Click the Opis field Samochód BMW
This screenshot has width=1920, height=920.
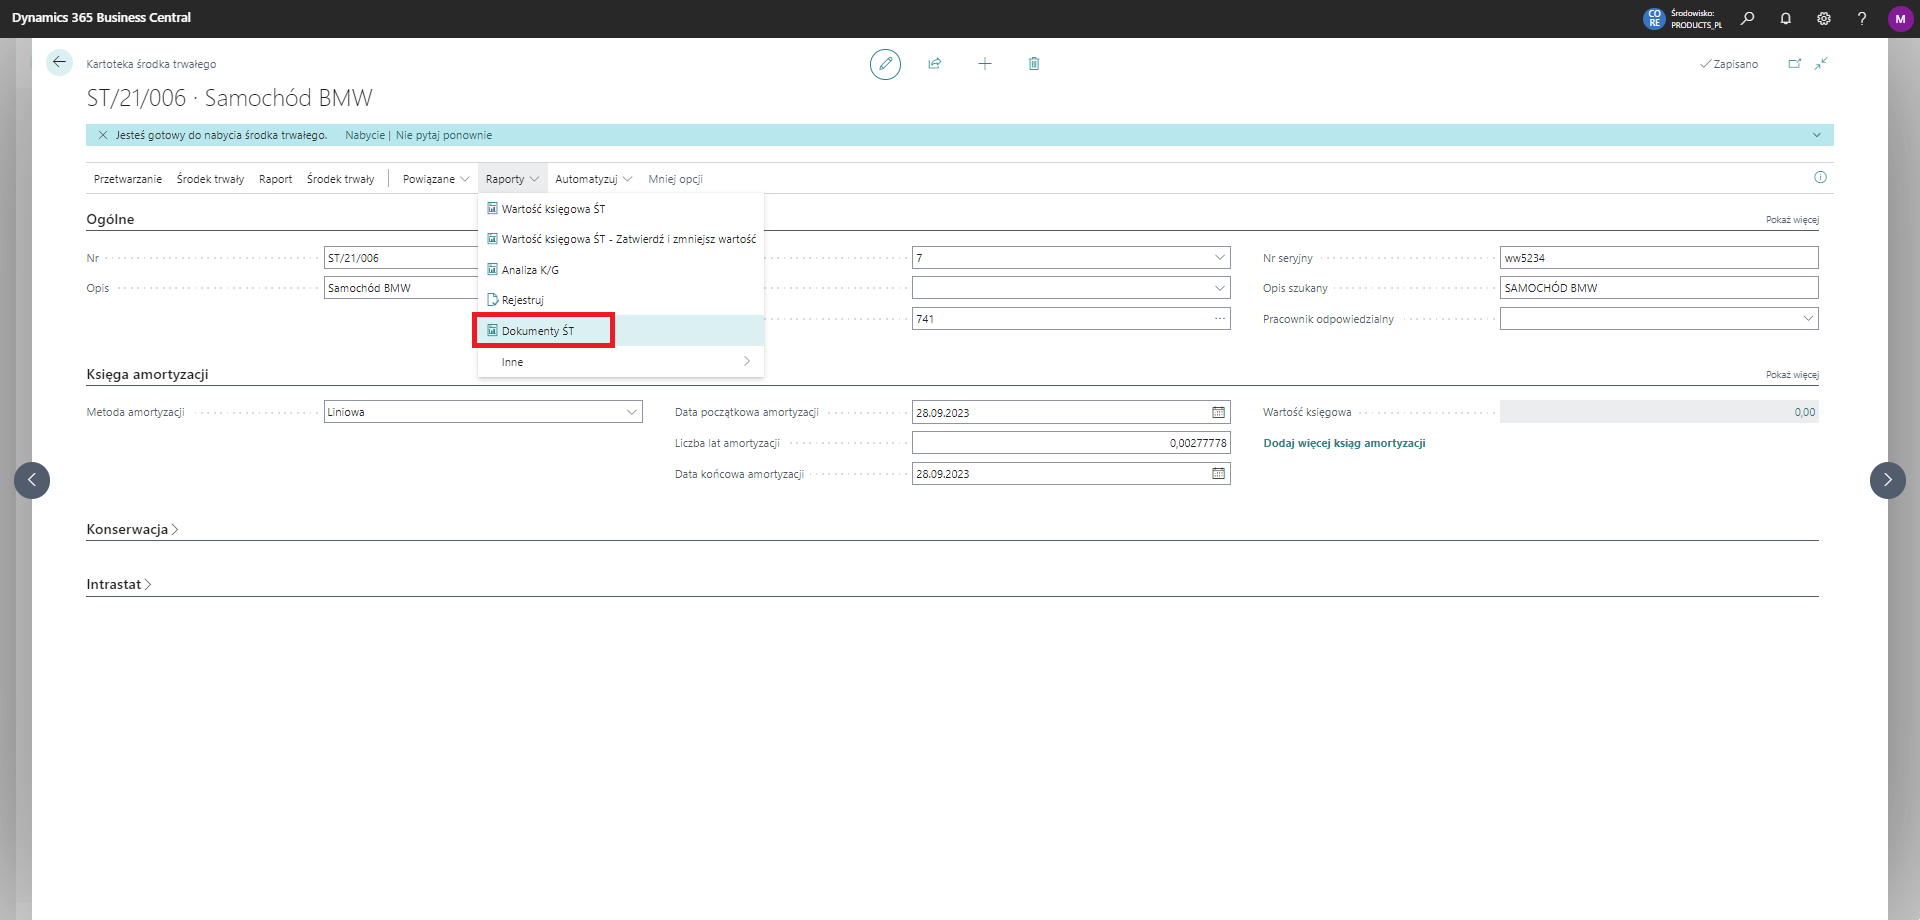pyautogui.click(x=401, y=288)
